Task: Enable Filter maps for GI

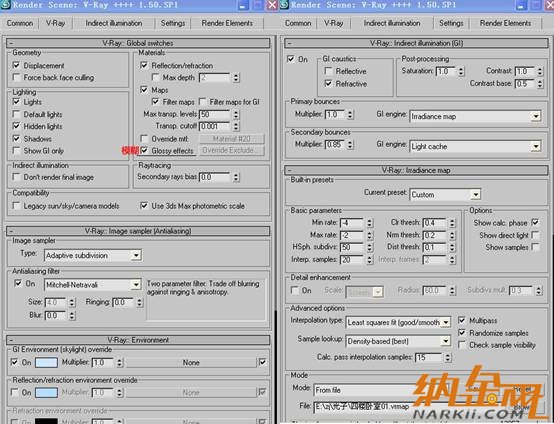Action: click(202, 102)
